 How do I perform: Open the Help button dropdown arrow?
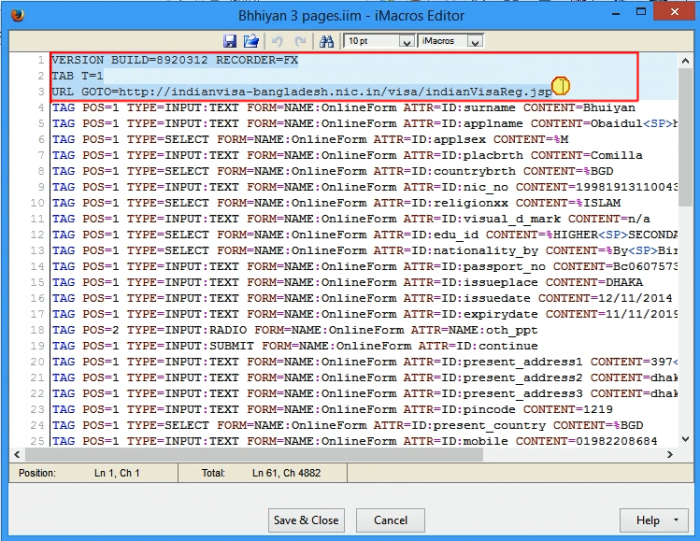676,520
